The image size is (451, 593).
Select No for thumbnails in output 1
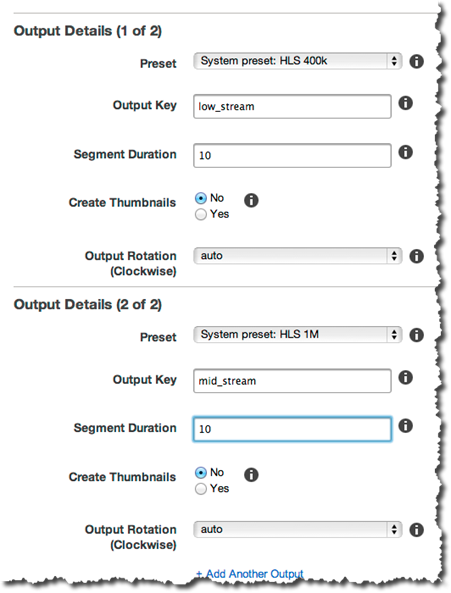201,198
